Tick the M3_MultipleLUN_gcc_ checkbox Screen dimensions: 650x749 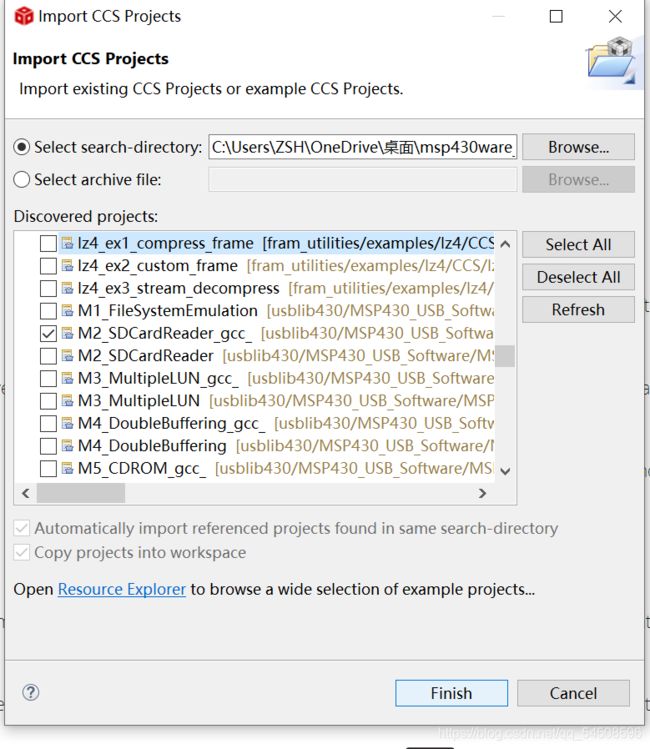click(48, 378)
